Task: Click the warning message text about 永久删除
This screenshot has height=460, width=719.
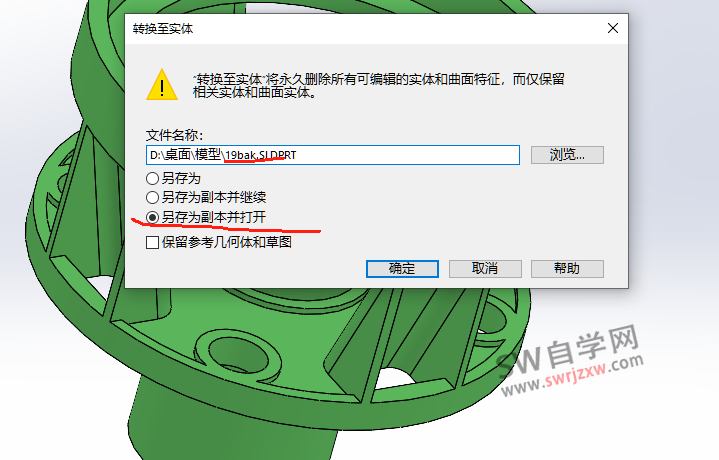Action: point(378,86)
